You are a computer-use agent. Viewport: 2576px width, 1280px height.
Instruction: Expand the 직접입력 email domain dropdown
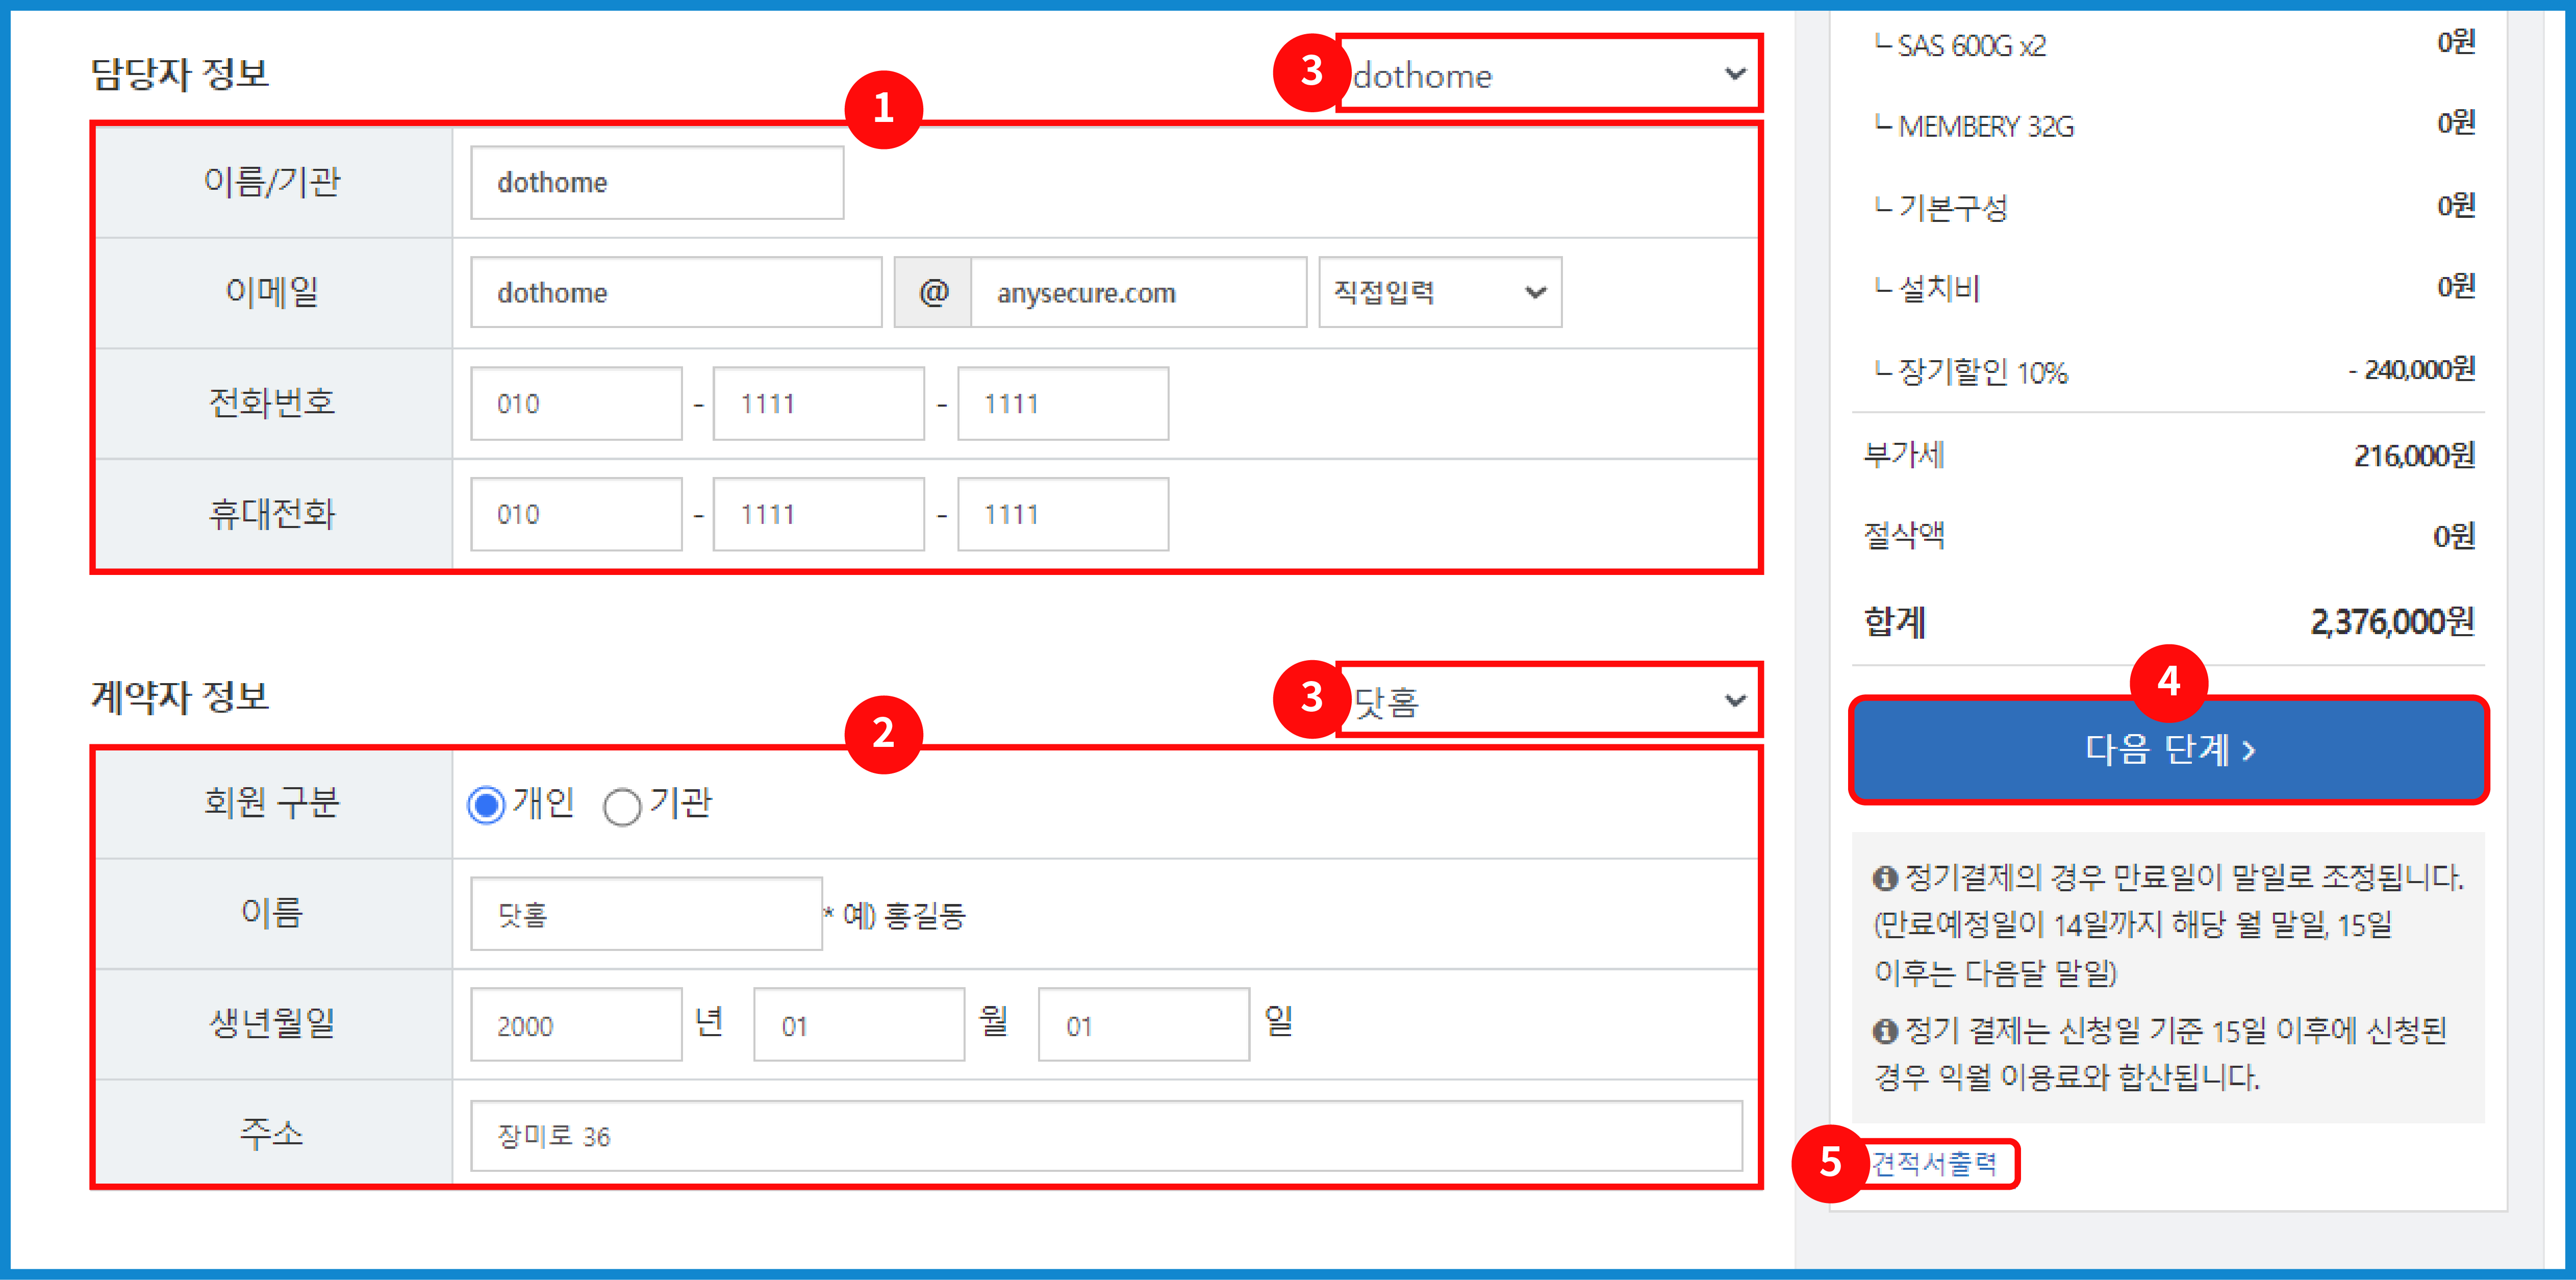[1439, 292]
